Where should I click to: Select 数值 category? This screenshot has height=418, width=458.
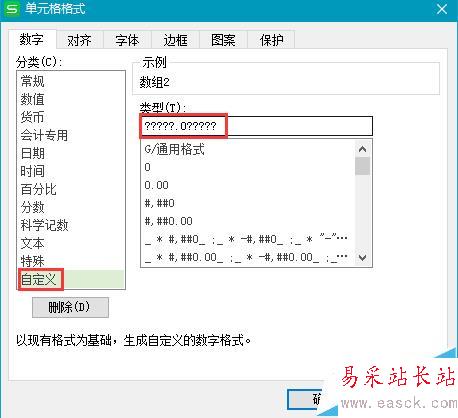71,99
